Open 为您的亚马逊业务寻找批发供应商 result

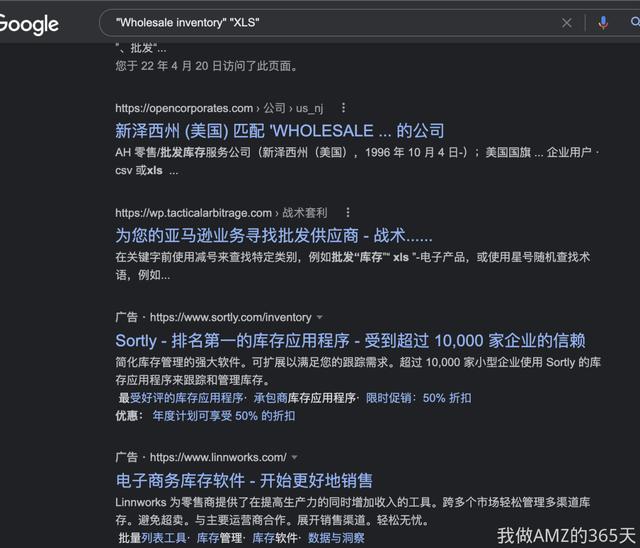point(274,235)
